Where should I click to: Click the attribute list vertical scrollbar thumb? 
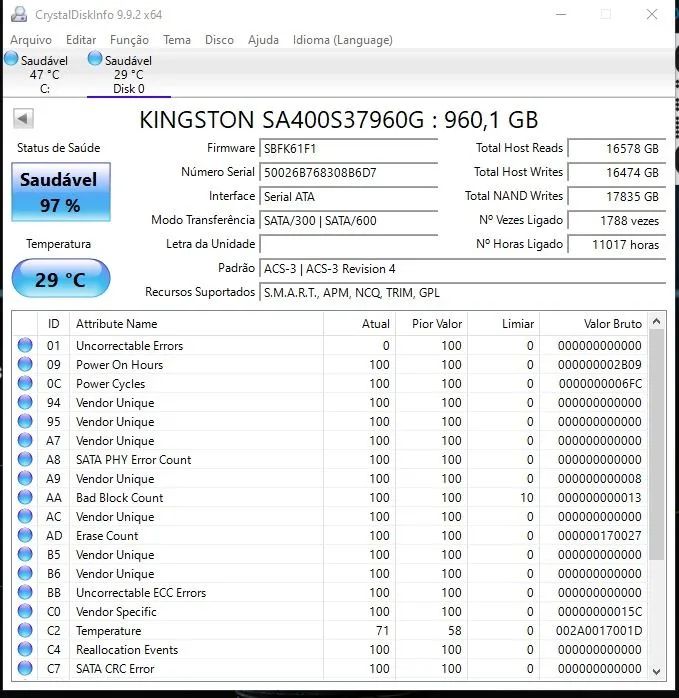pyautogui.click(x=656, y=444)
